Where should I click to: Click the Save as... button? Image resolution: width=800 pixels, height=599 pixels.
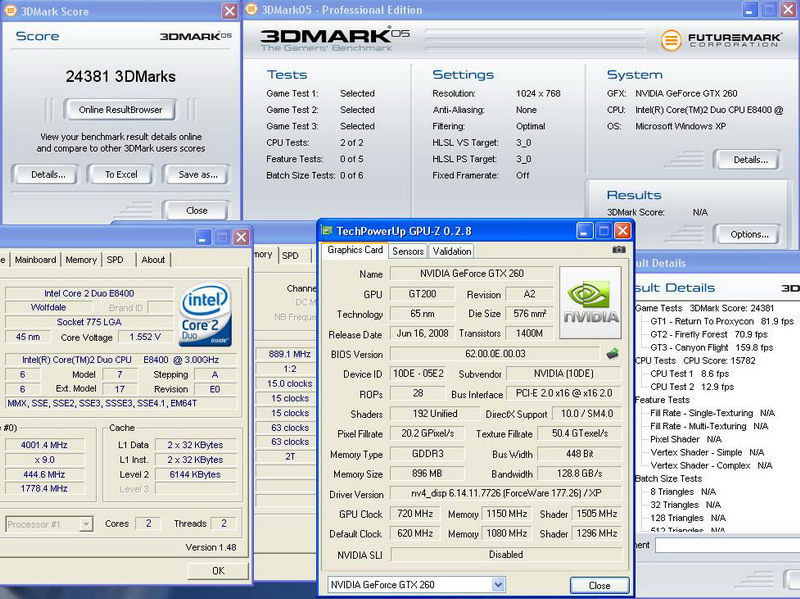click(x=197, y=174)
